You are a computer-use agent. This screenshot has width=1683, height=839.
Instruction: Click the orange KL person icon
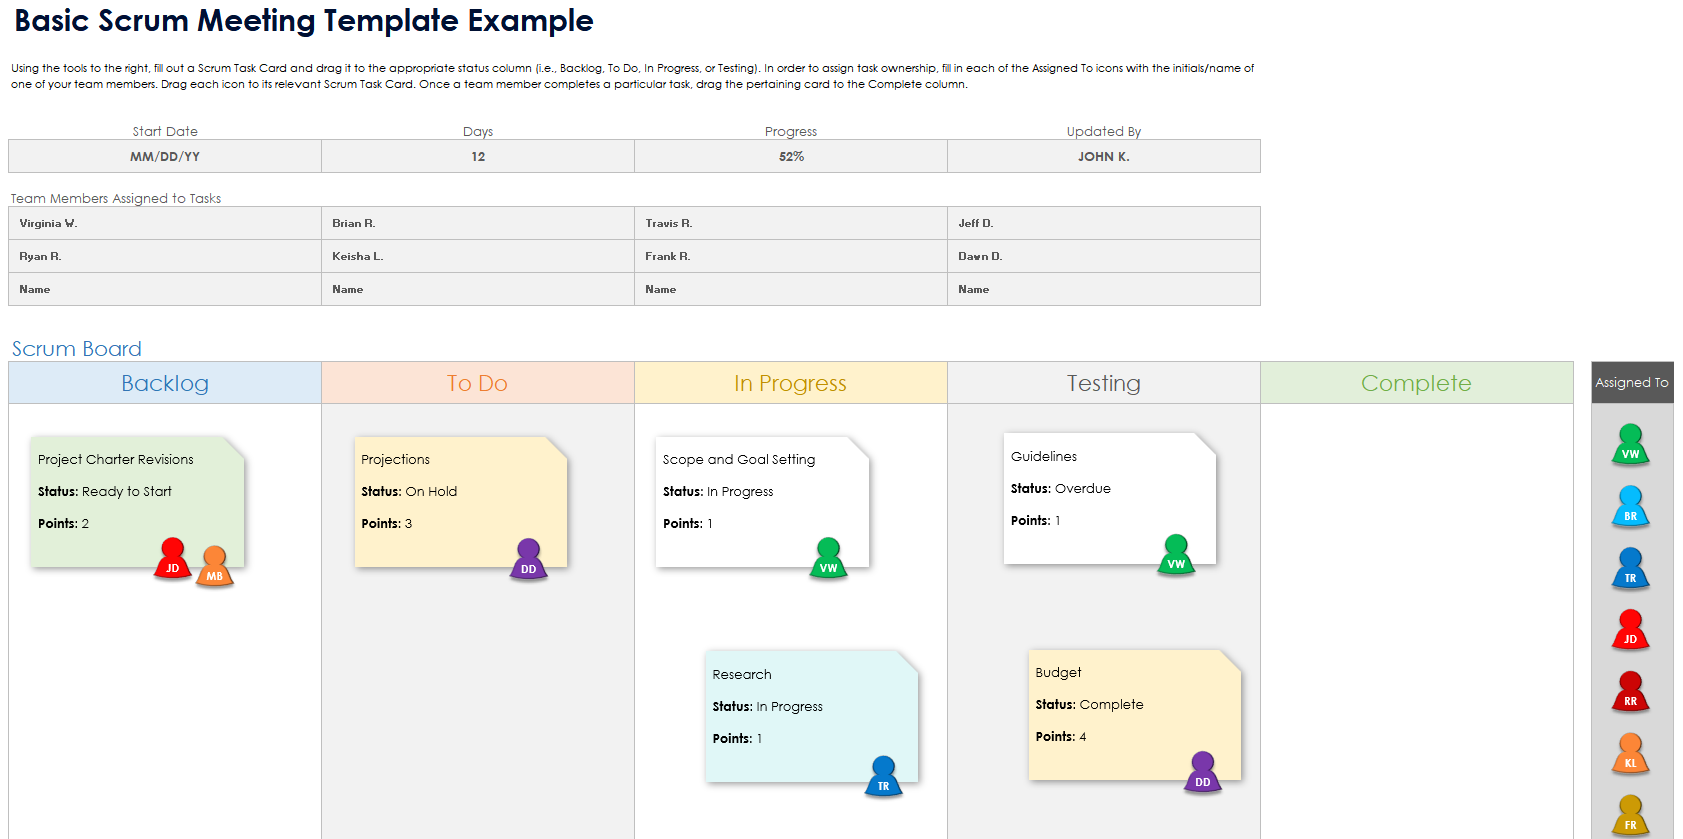[1630, 754]
